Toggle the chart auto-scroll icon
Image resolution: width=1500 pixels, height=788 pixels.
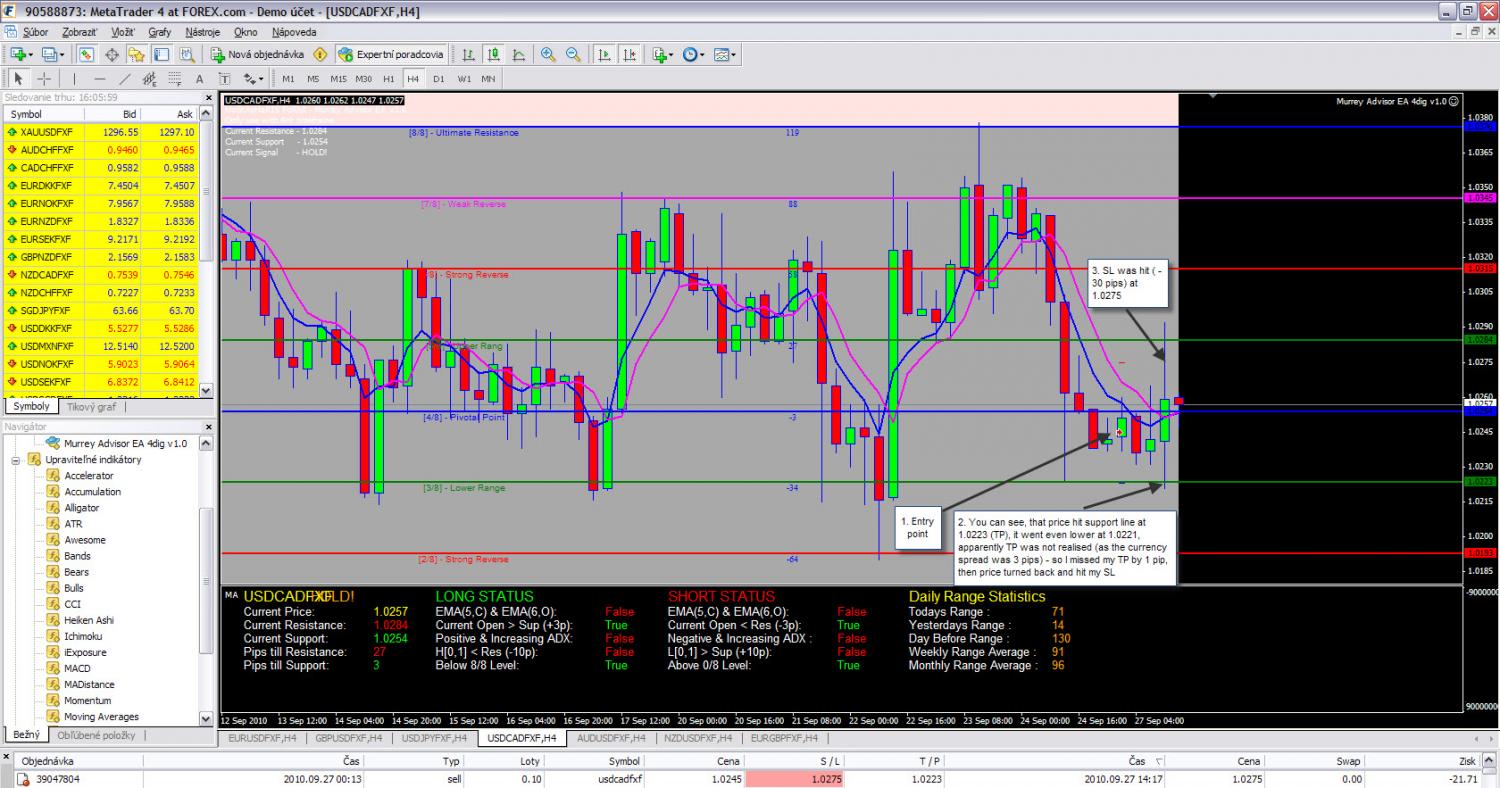(x=603, y=54)
